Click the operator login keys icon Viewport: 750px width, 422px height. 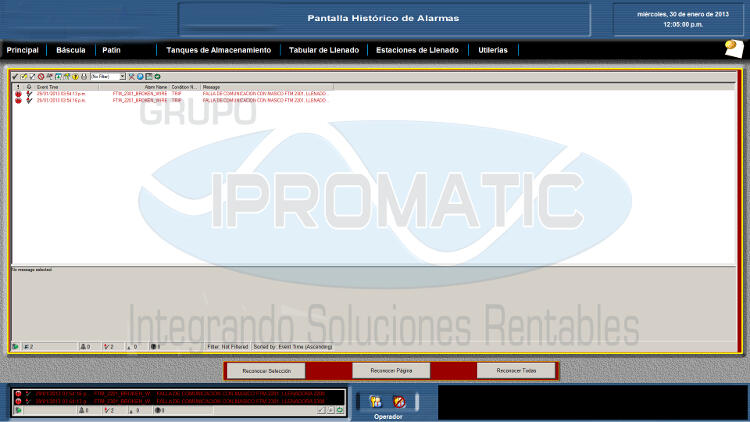375,401
